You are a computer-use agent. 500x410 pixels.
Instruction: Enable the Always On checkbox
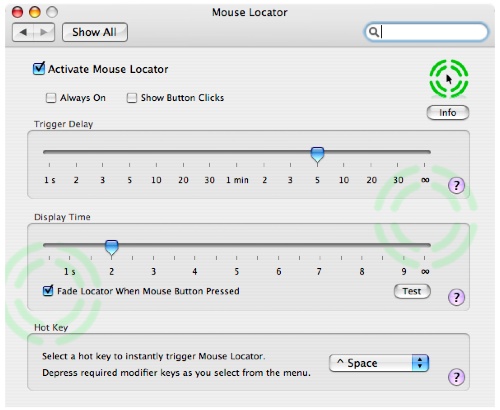[51, 98]
